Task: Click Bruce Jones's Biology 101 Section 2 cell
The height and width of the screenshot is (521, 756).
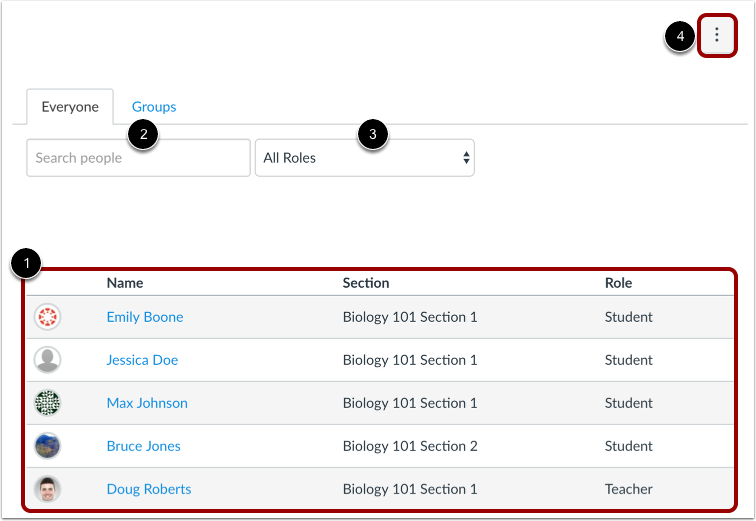Action: click(410, 446)
